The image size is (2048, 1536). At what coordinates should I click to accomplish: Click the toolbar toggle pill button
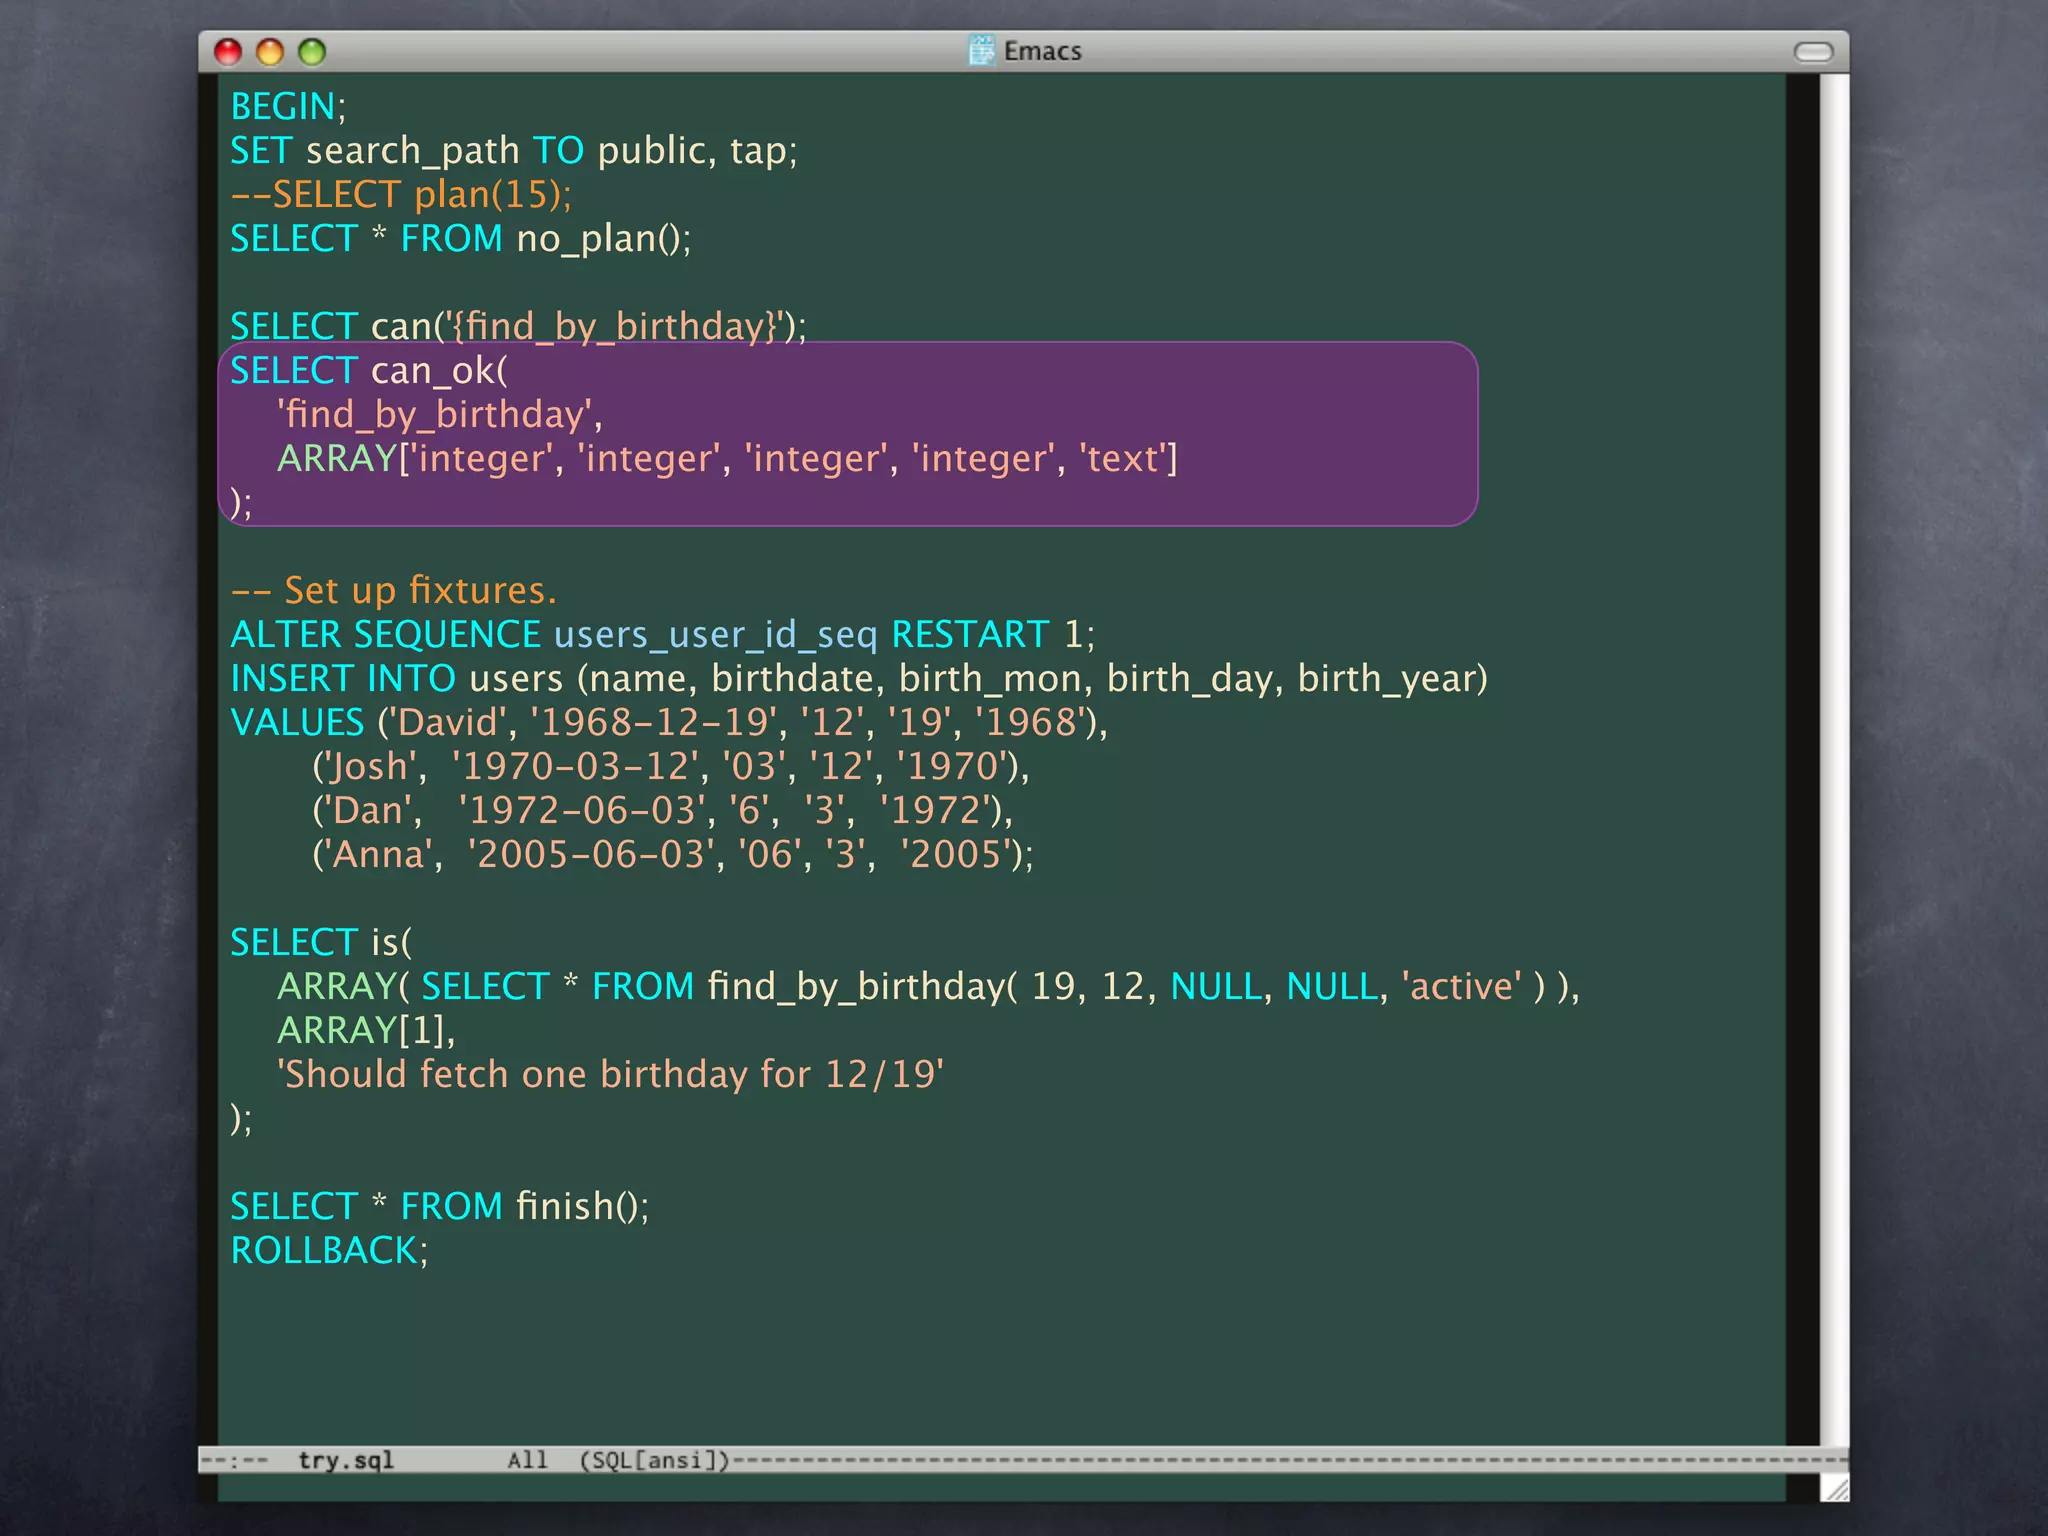pos(1813,52)
